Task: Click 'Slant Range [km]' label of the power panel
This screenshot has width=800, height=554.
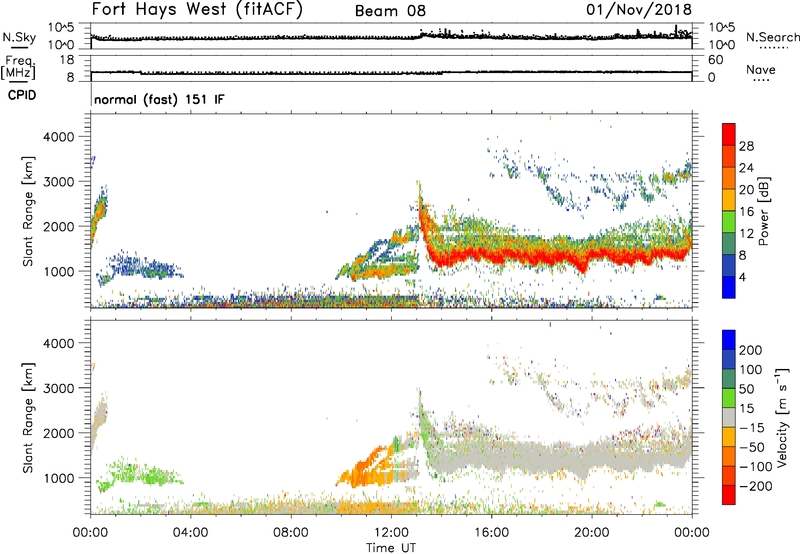Action: [28, 211]
